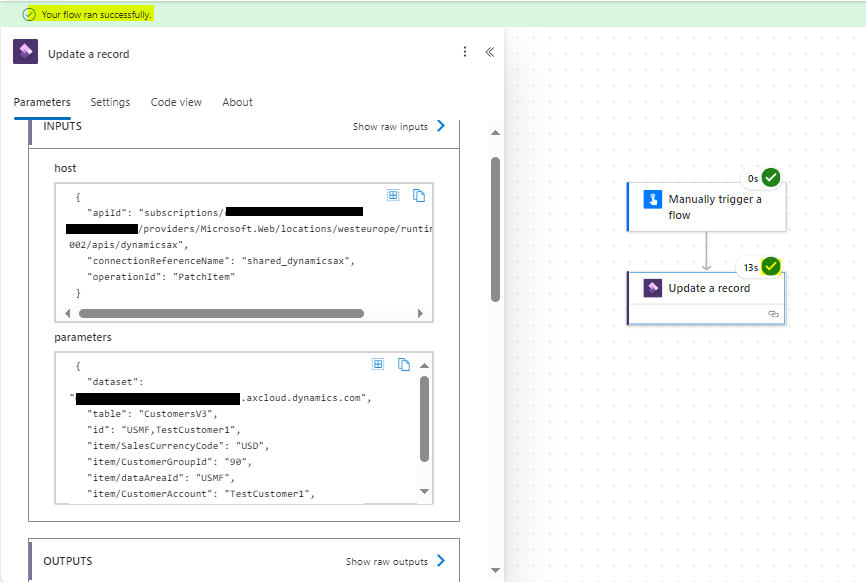Viewport: 866px width, 582px height.
Task: Click the item/CustomerGroupId "90" line
Action: click(169, 462)
